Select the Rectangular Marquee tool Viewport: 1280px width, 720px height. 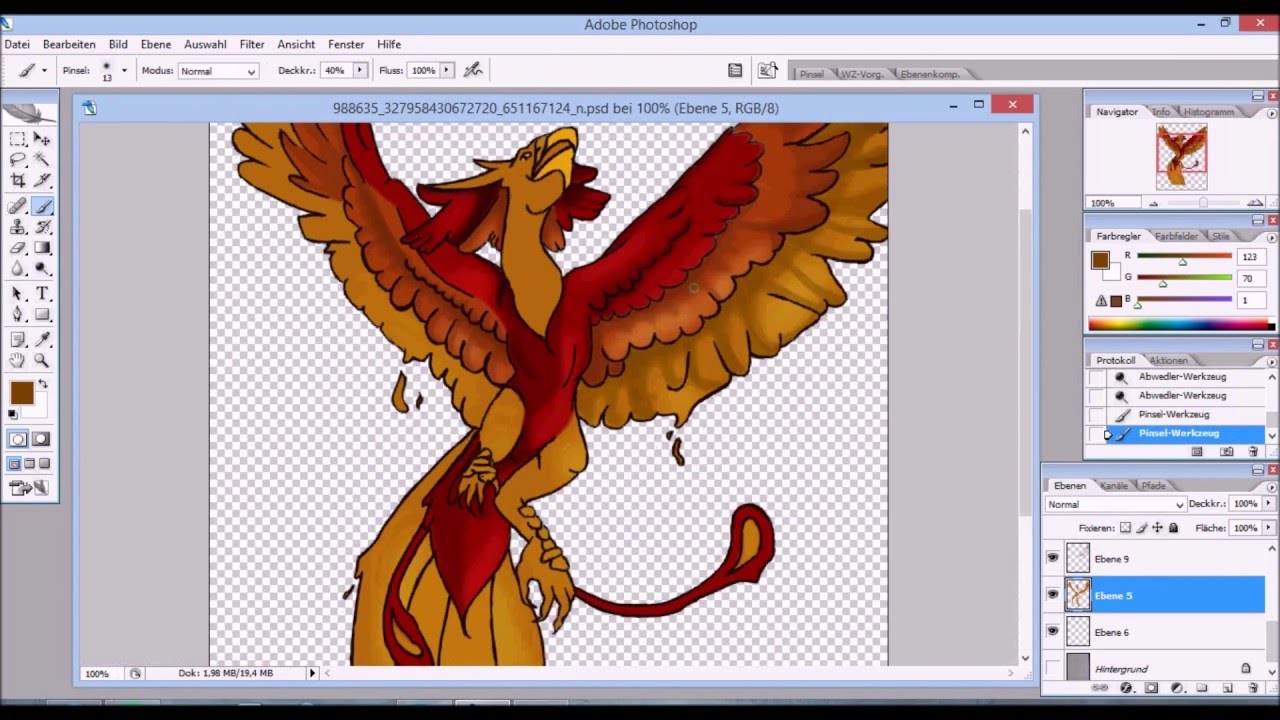(x=18, y=139)
